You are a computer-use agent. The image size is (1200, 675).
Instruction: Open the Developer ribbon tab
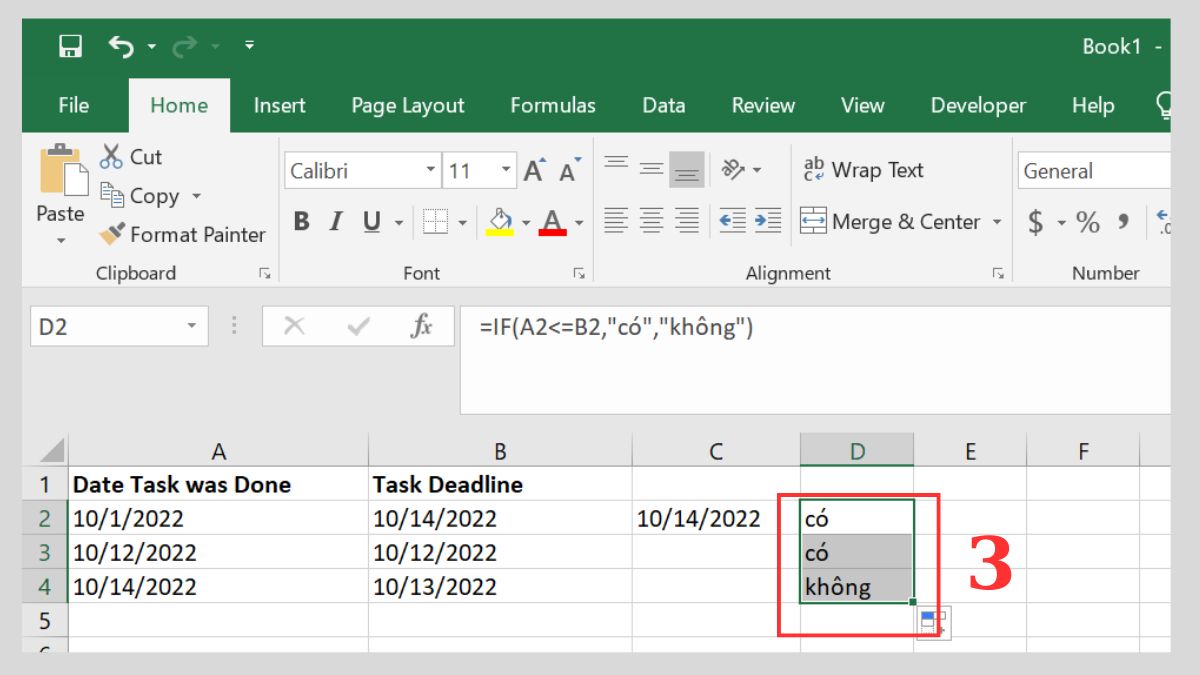(978, 105)
